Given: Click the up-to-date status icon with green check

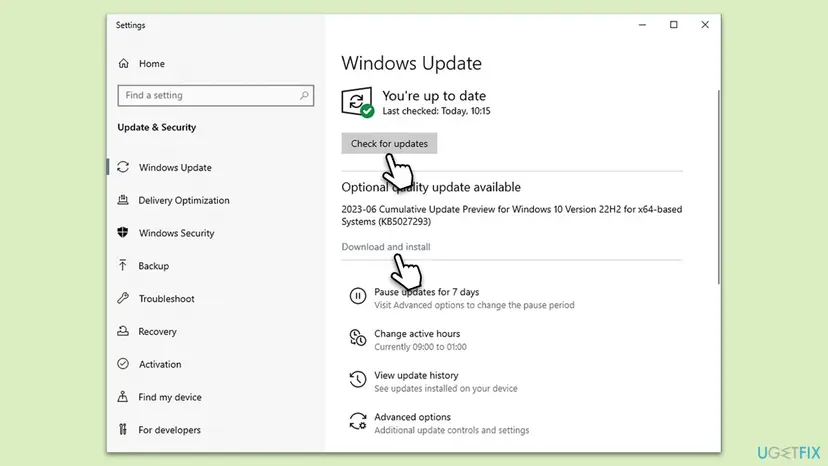Looking at the screenshot, I should coord(357,102).
